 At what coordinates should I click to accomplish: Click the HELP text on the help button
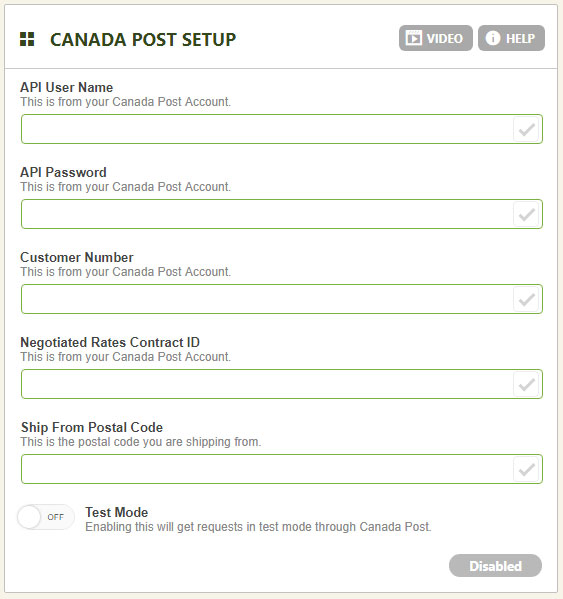pyautogui.click(x=520, y=38)
